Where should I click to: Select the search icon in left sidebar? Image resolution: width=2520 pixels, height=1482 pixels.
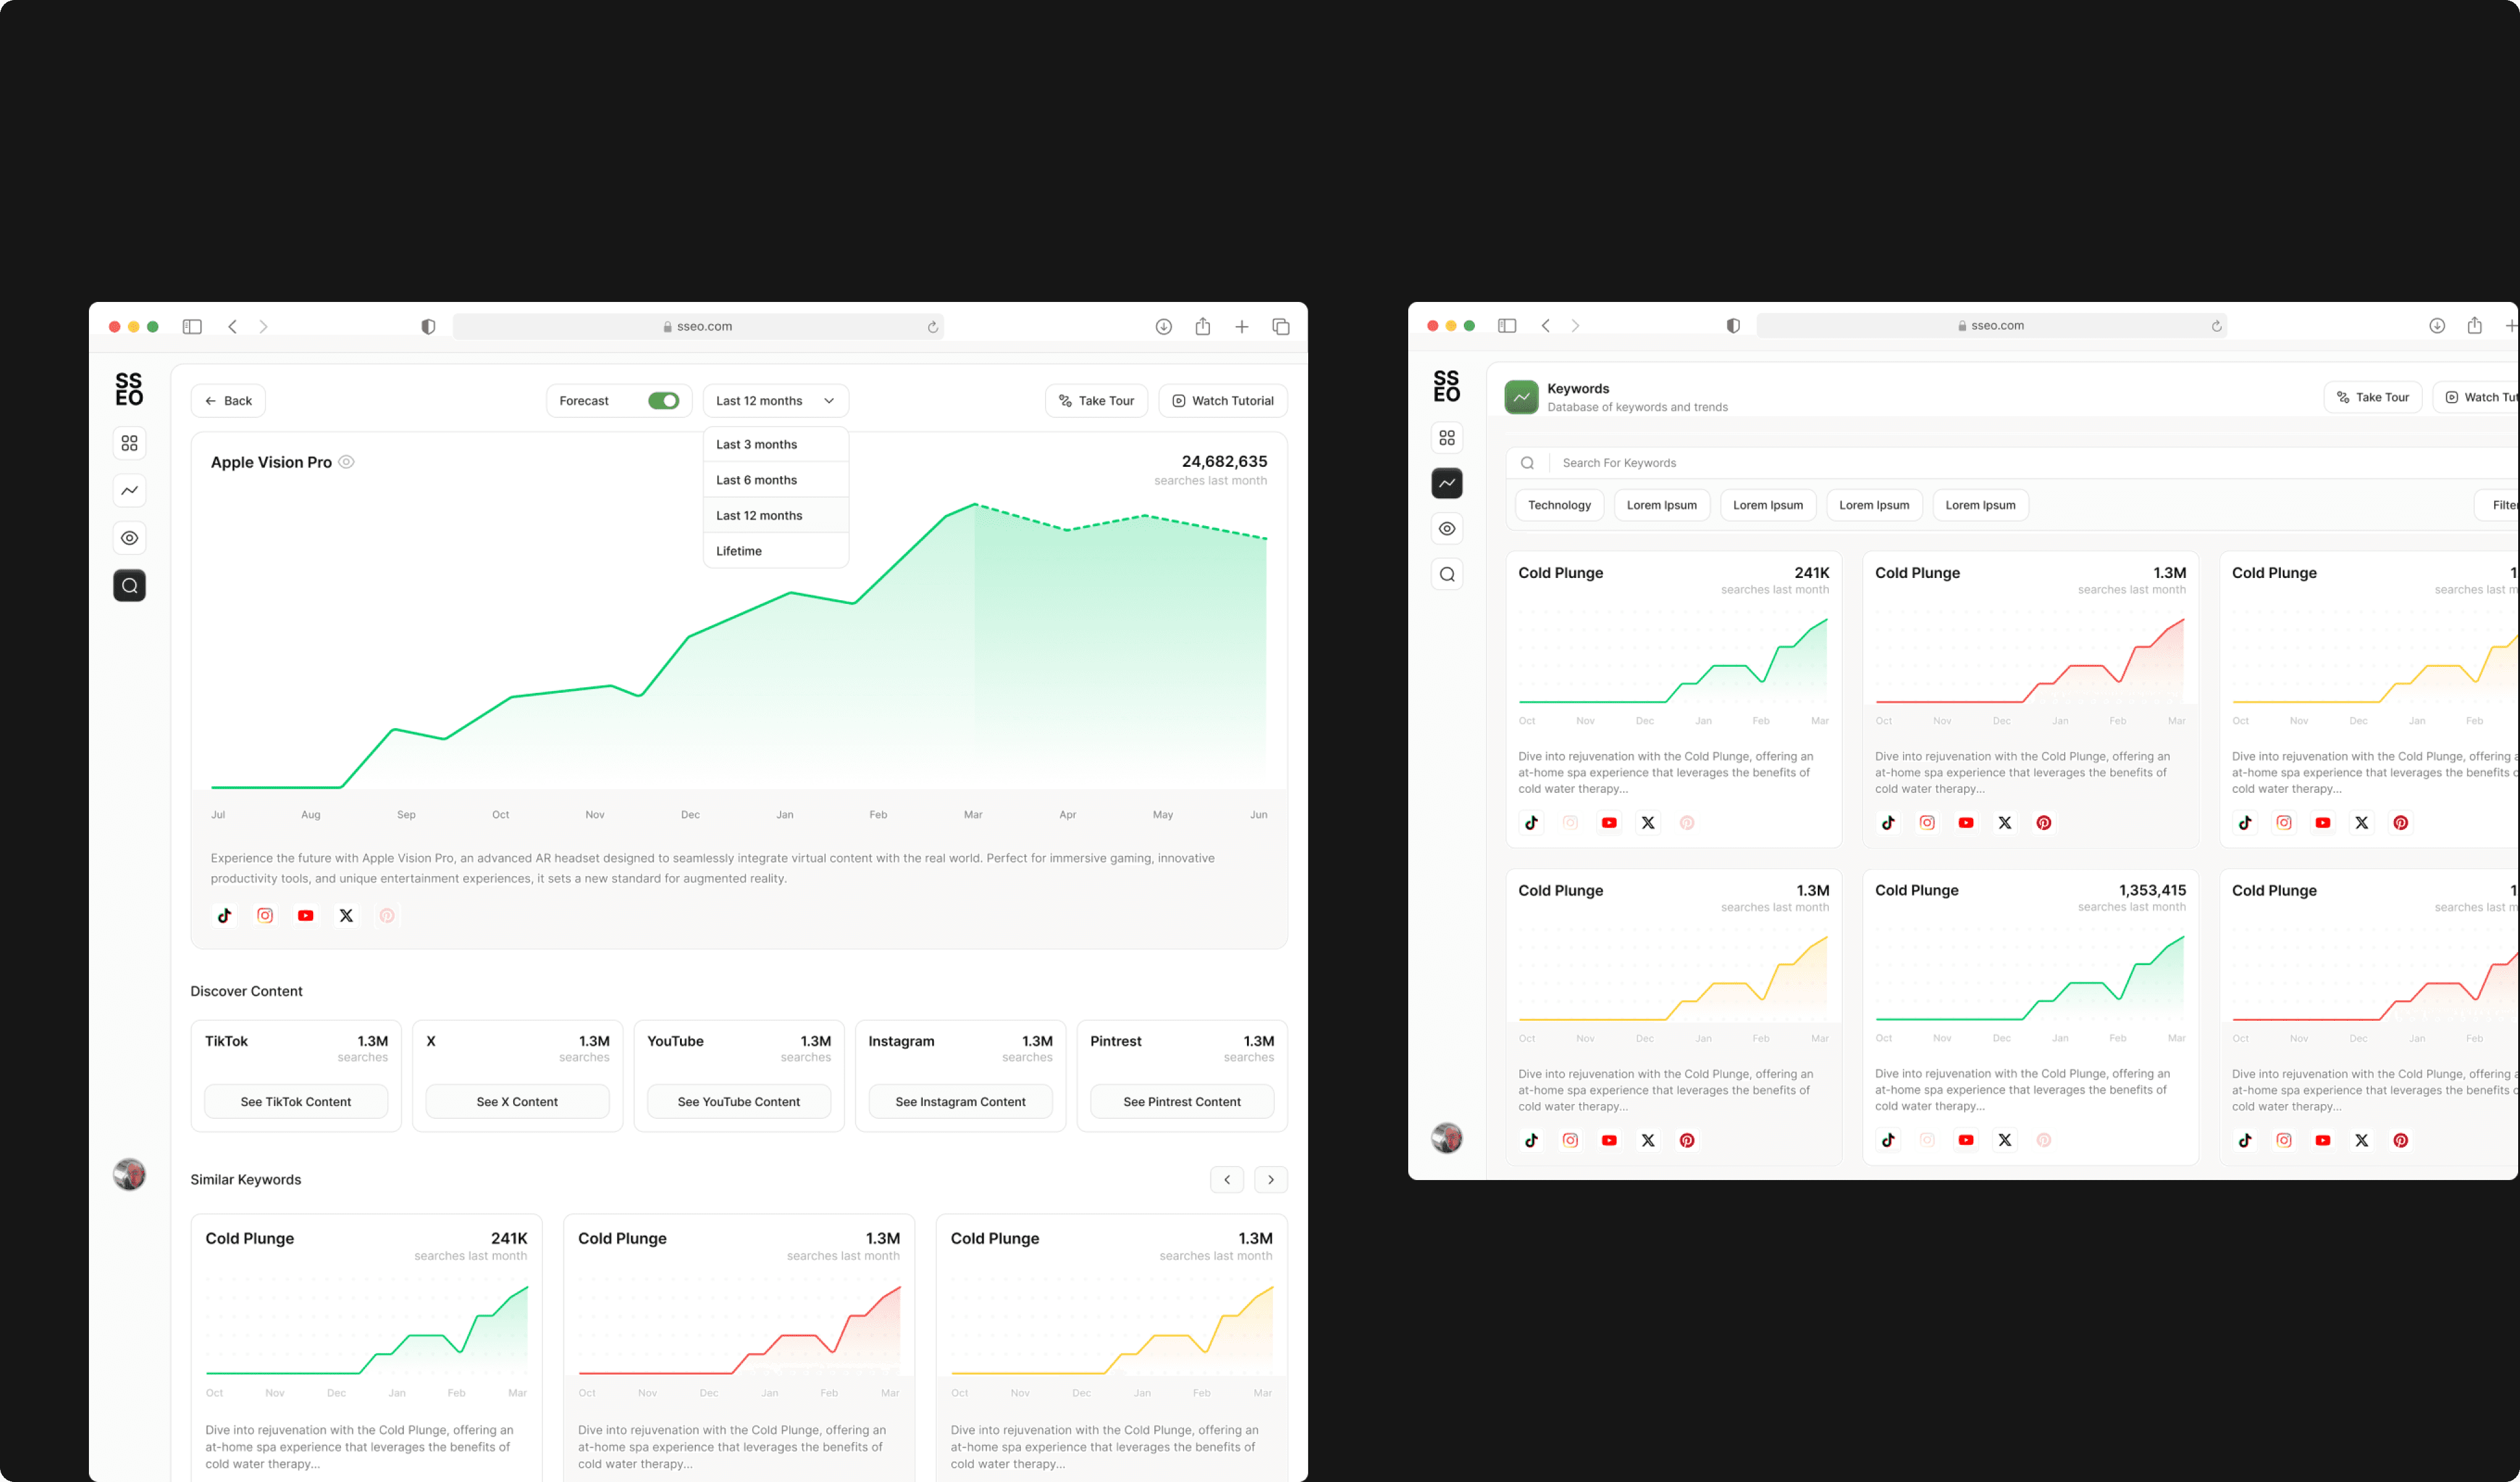pyautogui.click(x=129, y=586)
